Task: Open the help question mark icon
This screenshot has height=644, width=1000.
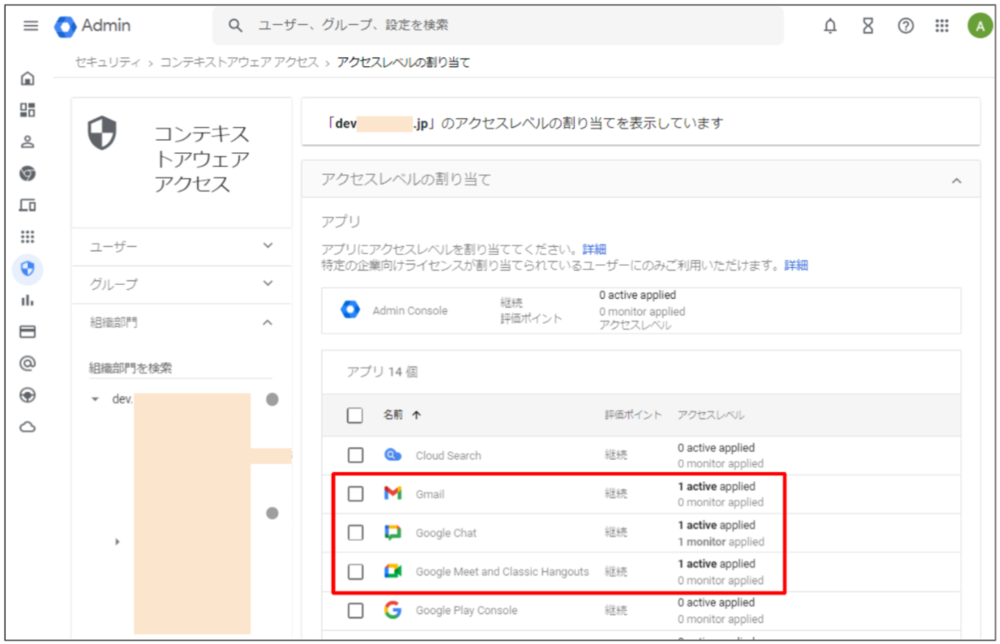Action: click(905, 26)
